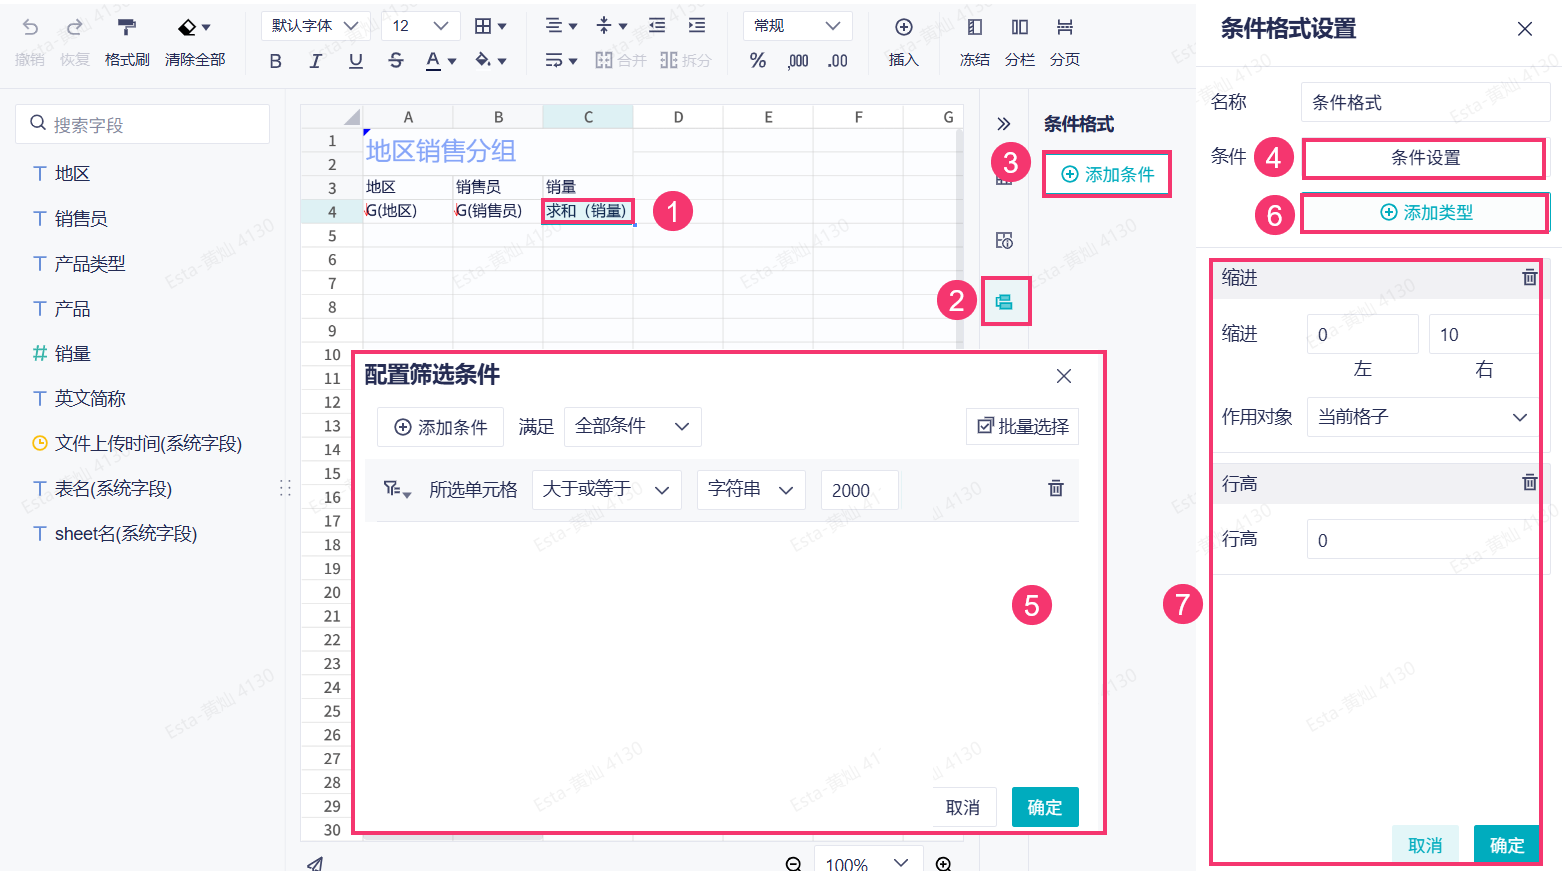Click 添加条件 in the 条件格式 side panel
The height and width of the screenshot is (874, 1562).
pyautogui.click(x=1107, y=175)
